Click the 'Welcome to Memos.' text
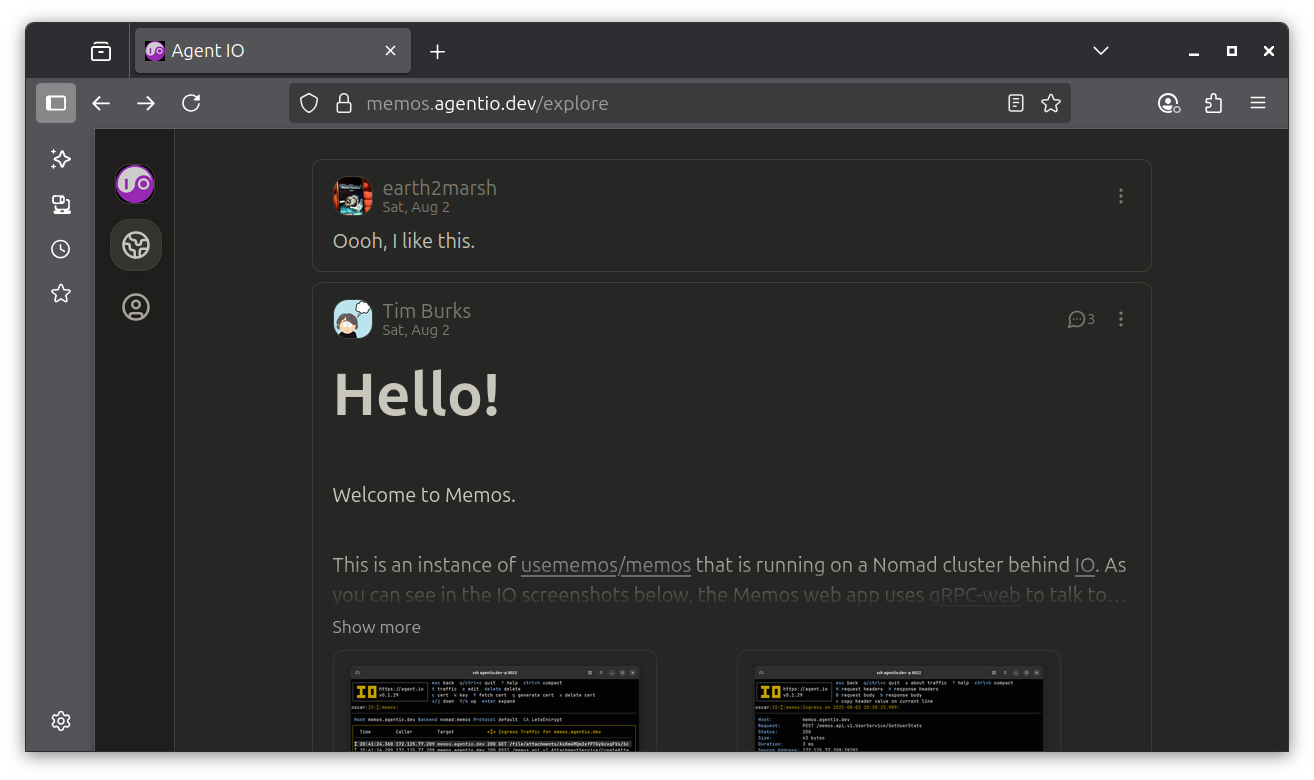The width and height of the screenshot is (1314, 780). (x=424, y=495)
